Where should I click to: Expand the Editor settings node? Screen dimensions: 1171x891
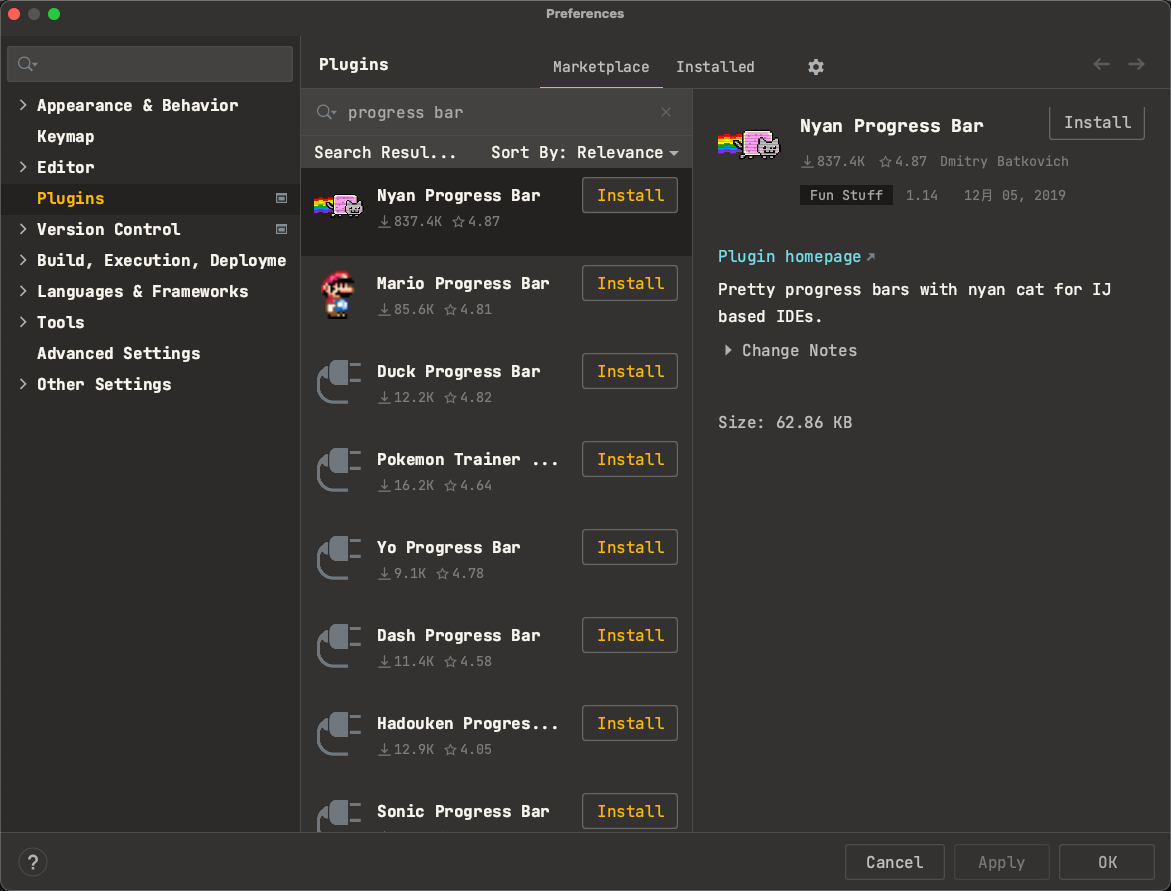pos(23,167)
